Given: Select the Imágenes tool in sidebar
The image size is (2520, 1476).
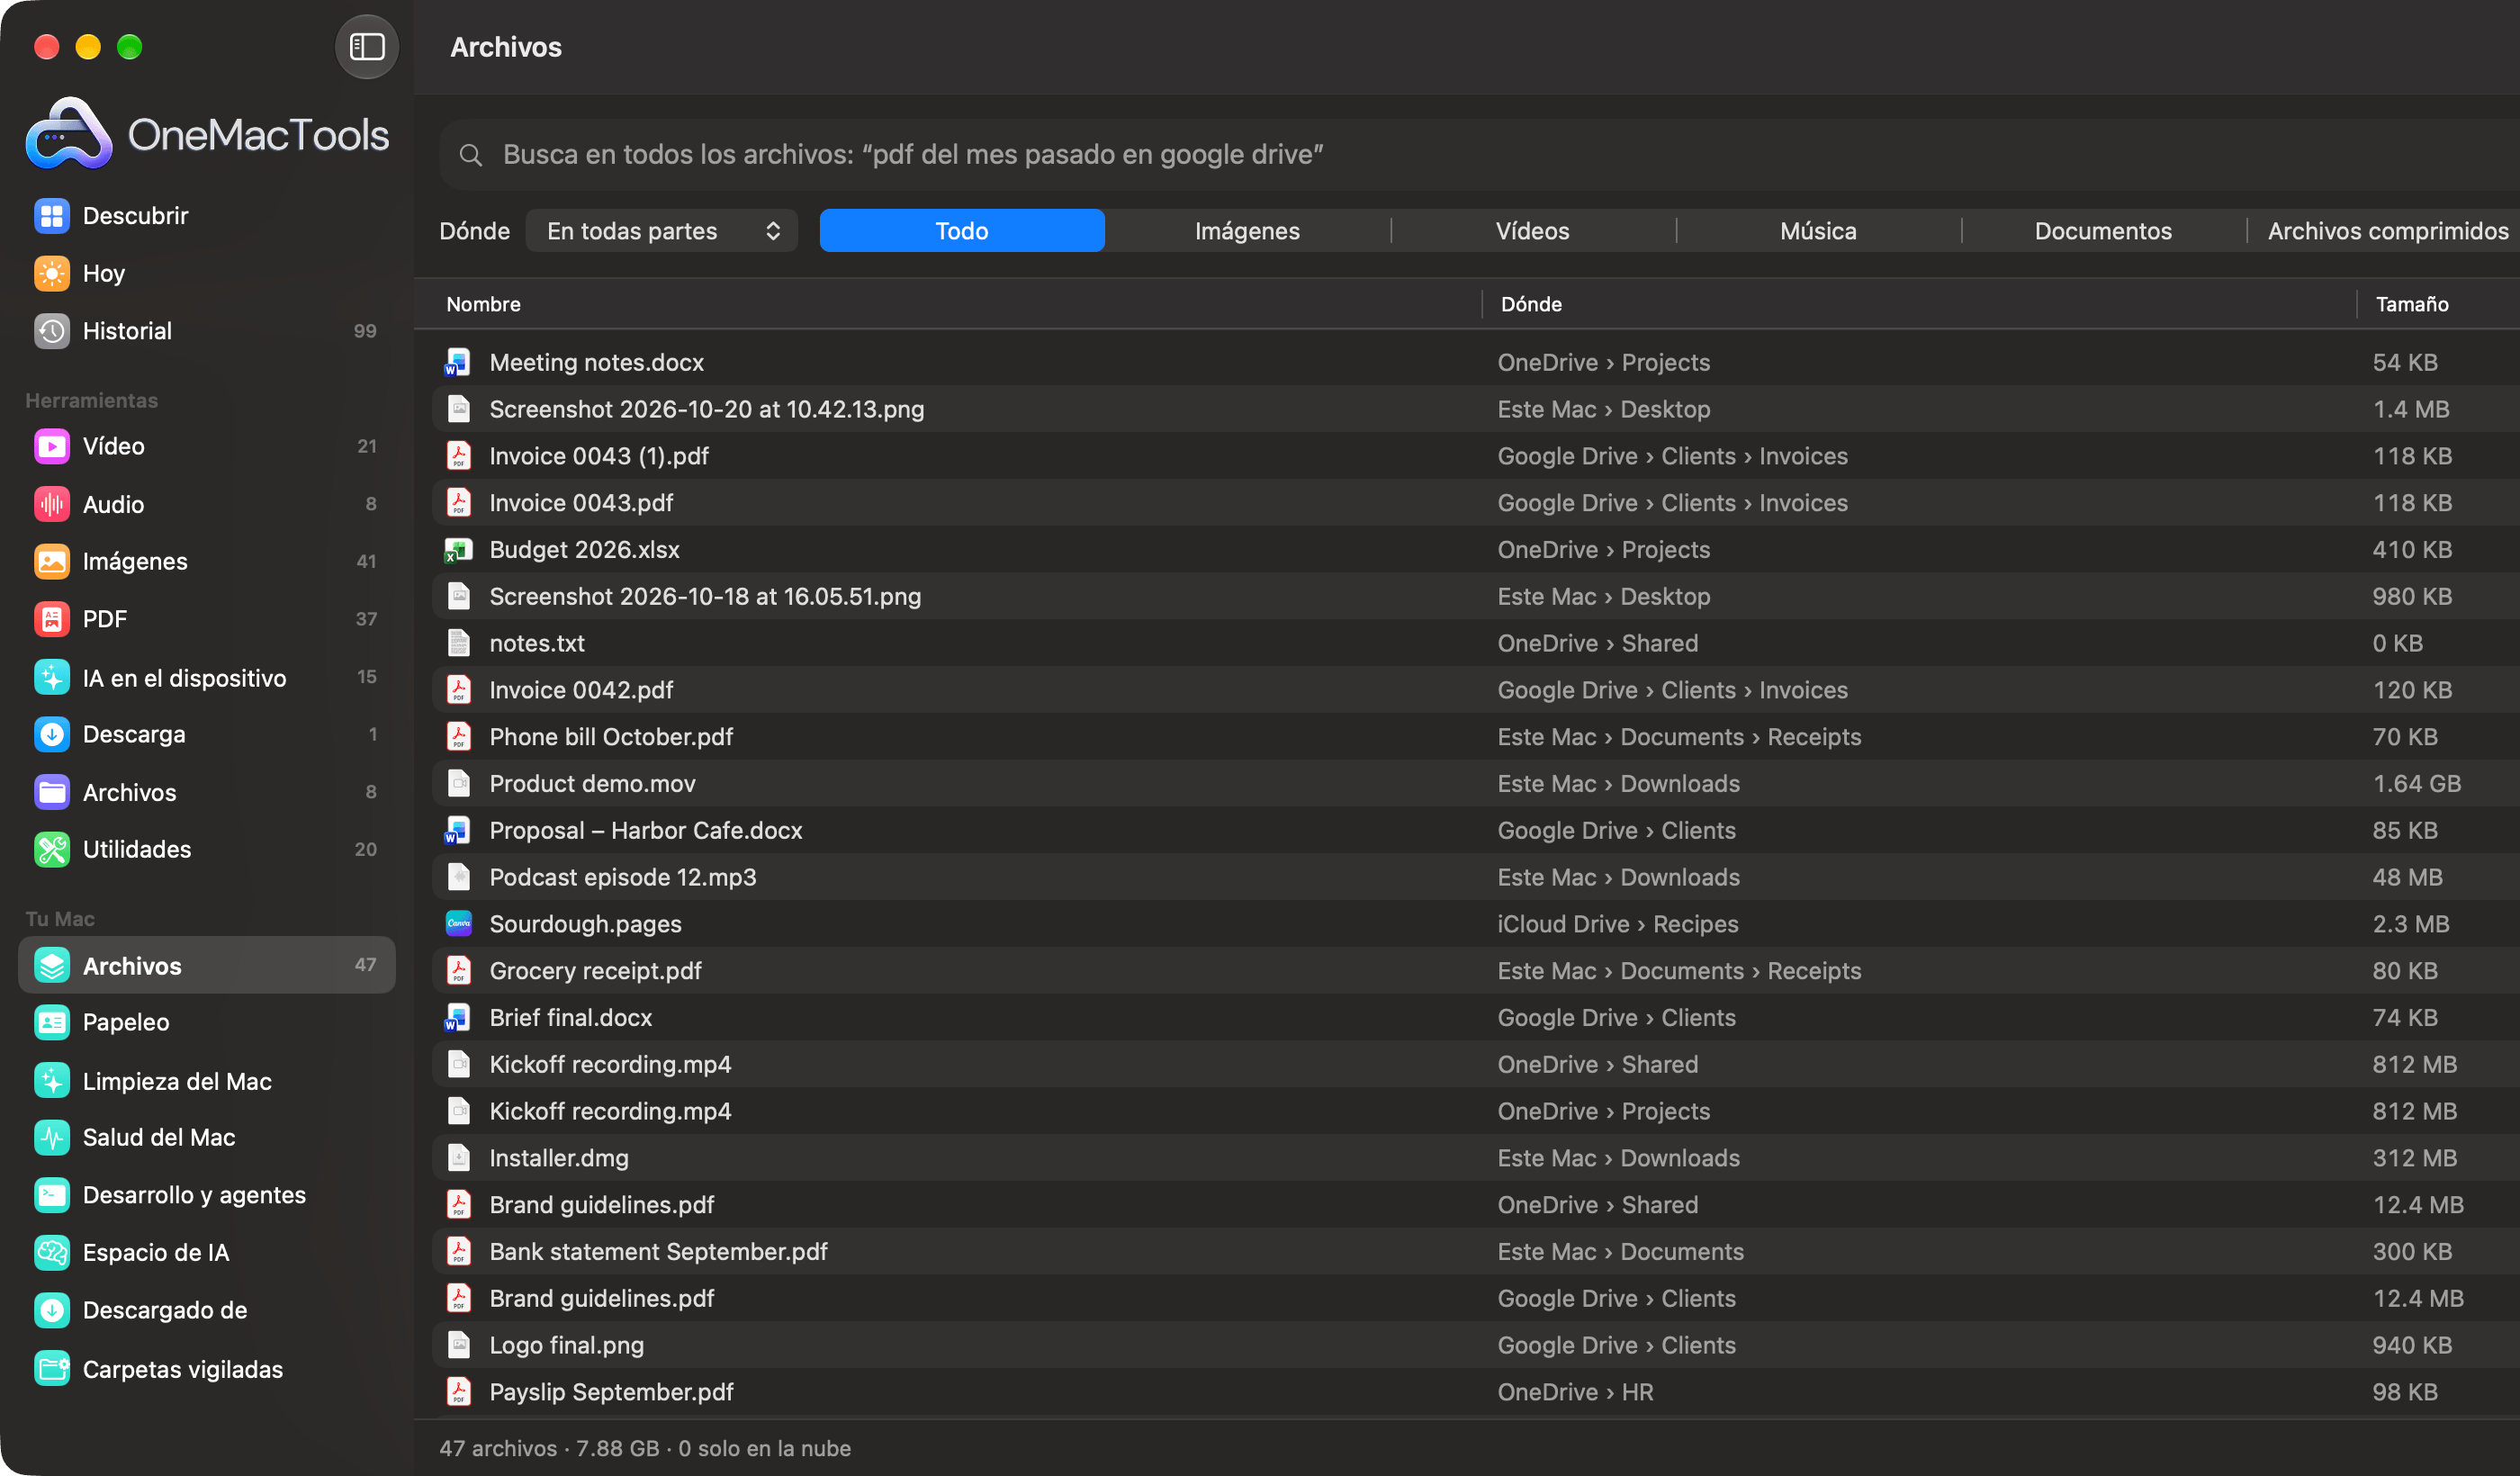Looking at the screenshot, I should [206, 561].
